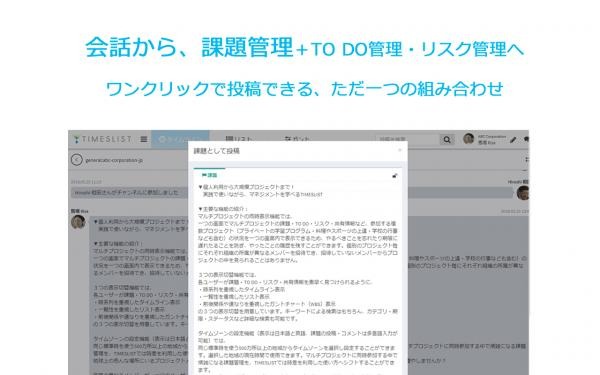600x375 pixels.
Task: Click Hiroshi's avatar on the right
Action: pos(523,192)
